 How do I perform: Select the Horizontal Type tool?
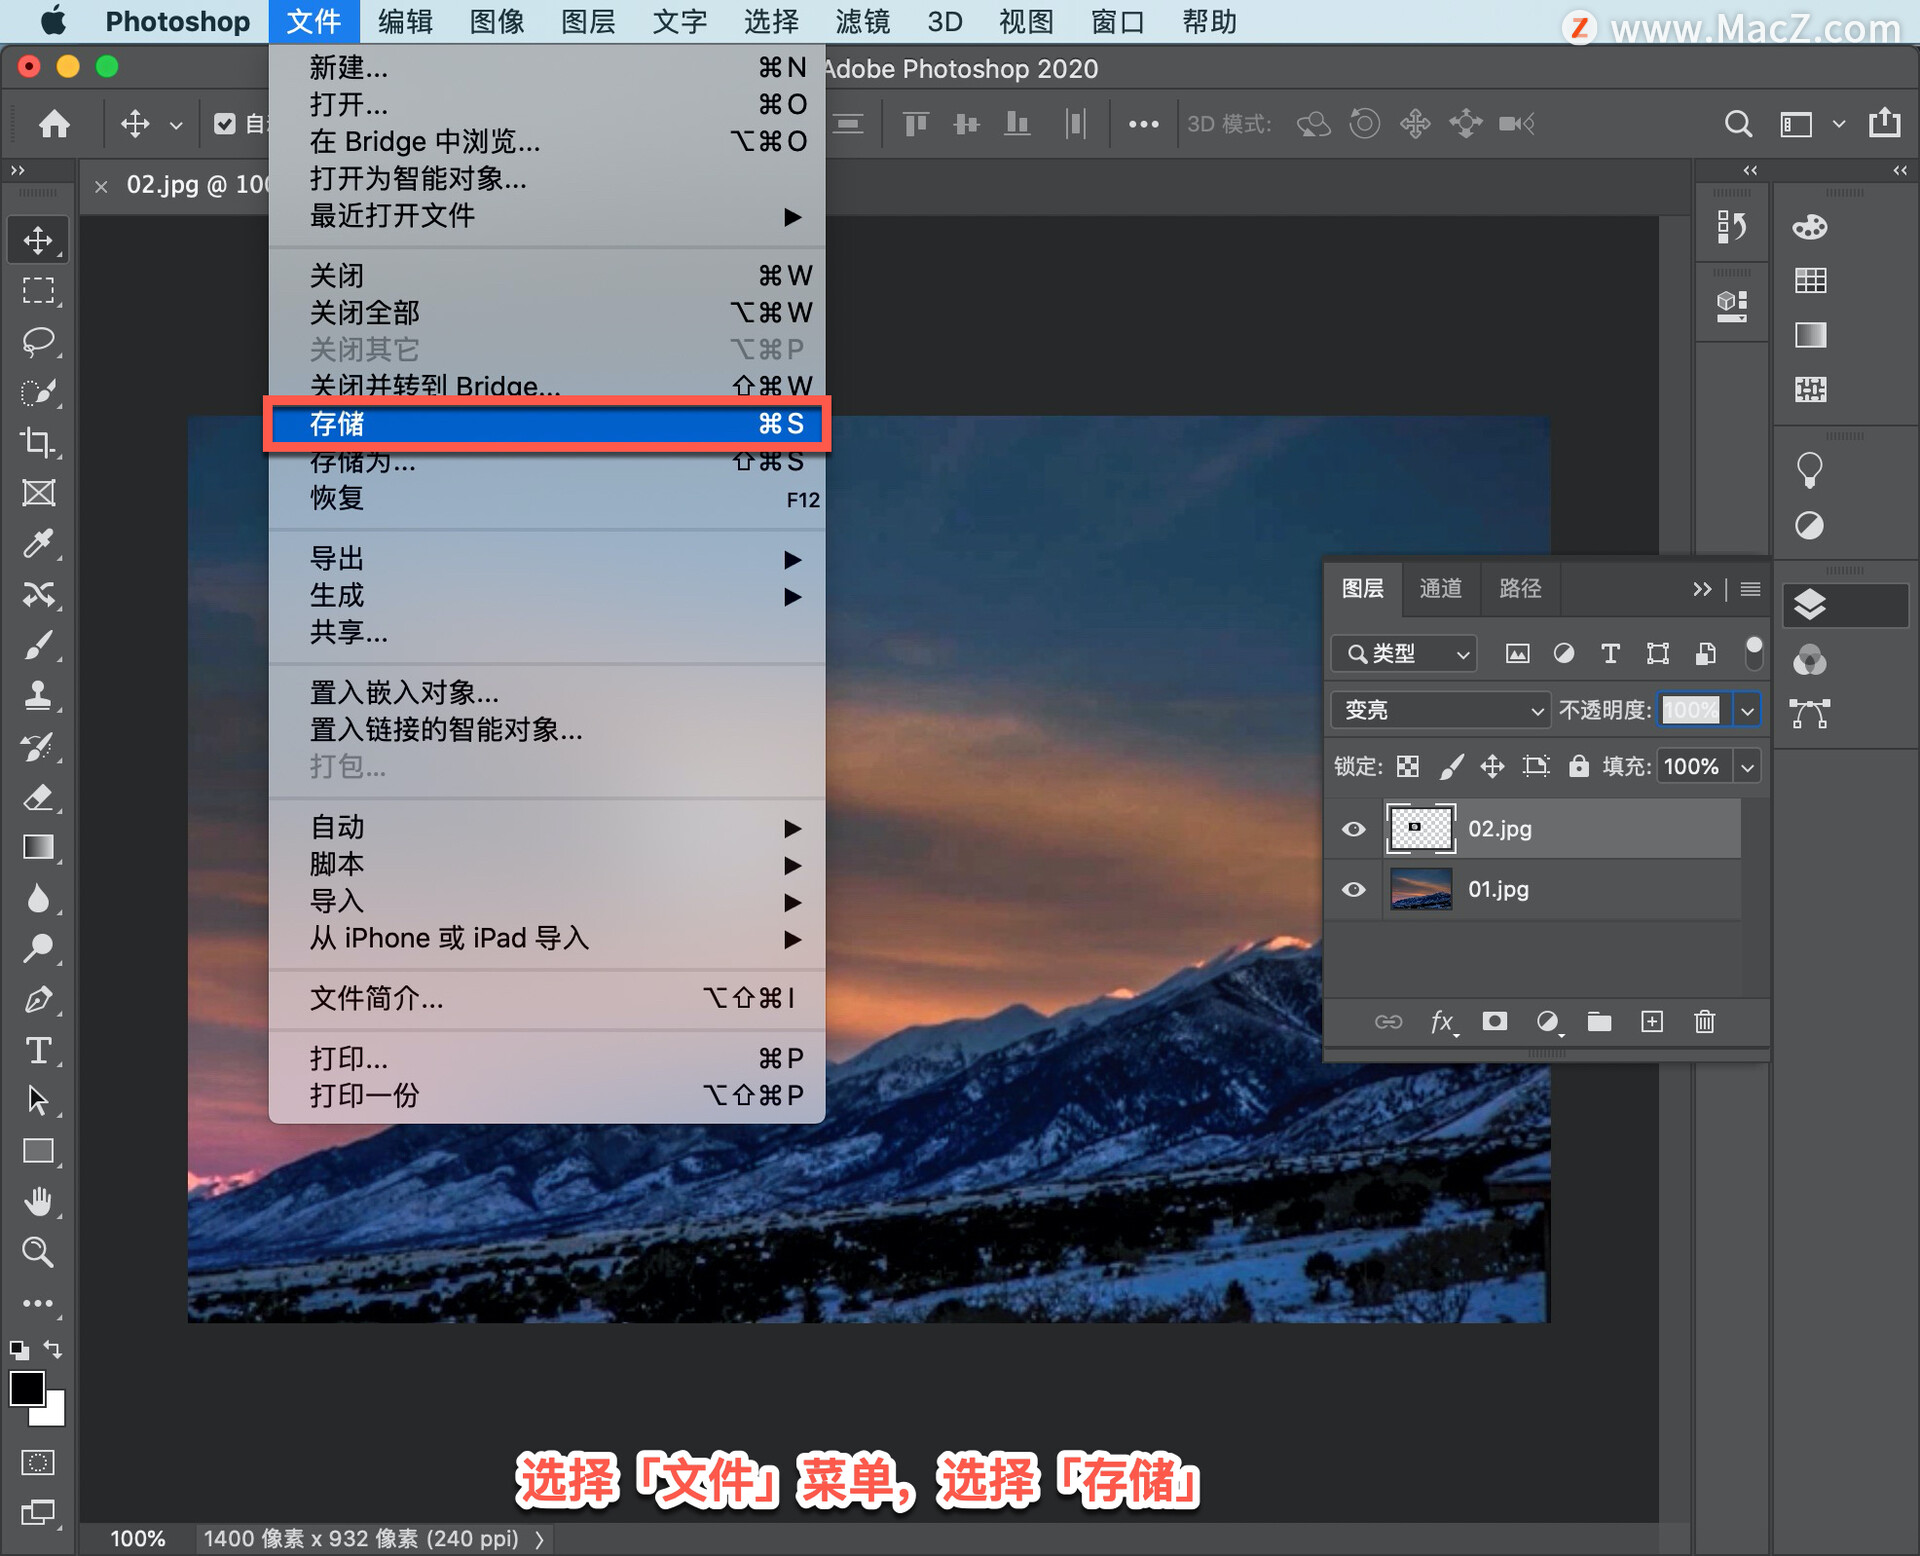[x=38, y=1050]
